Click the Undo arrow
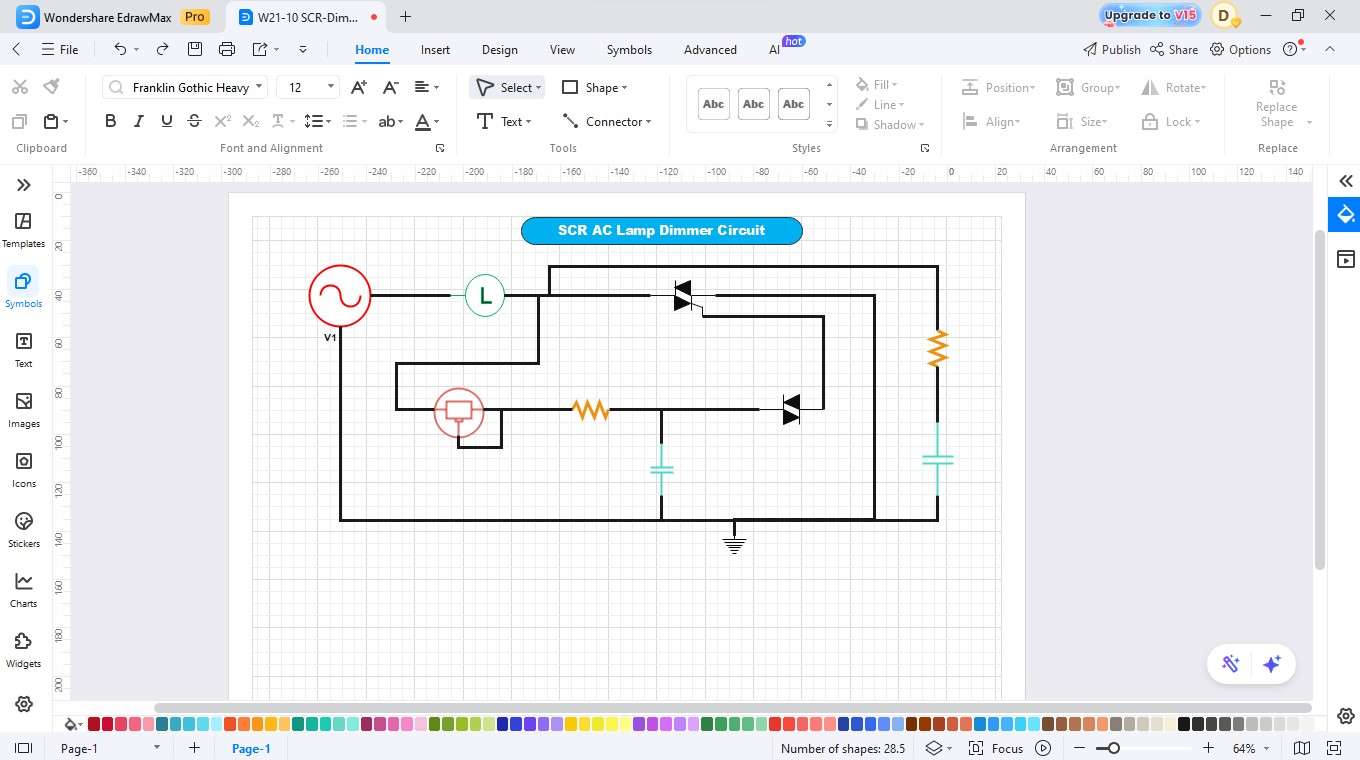 (x=121, y=49)
